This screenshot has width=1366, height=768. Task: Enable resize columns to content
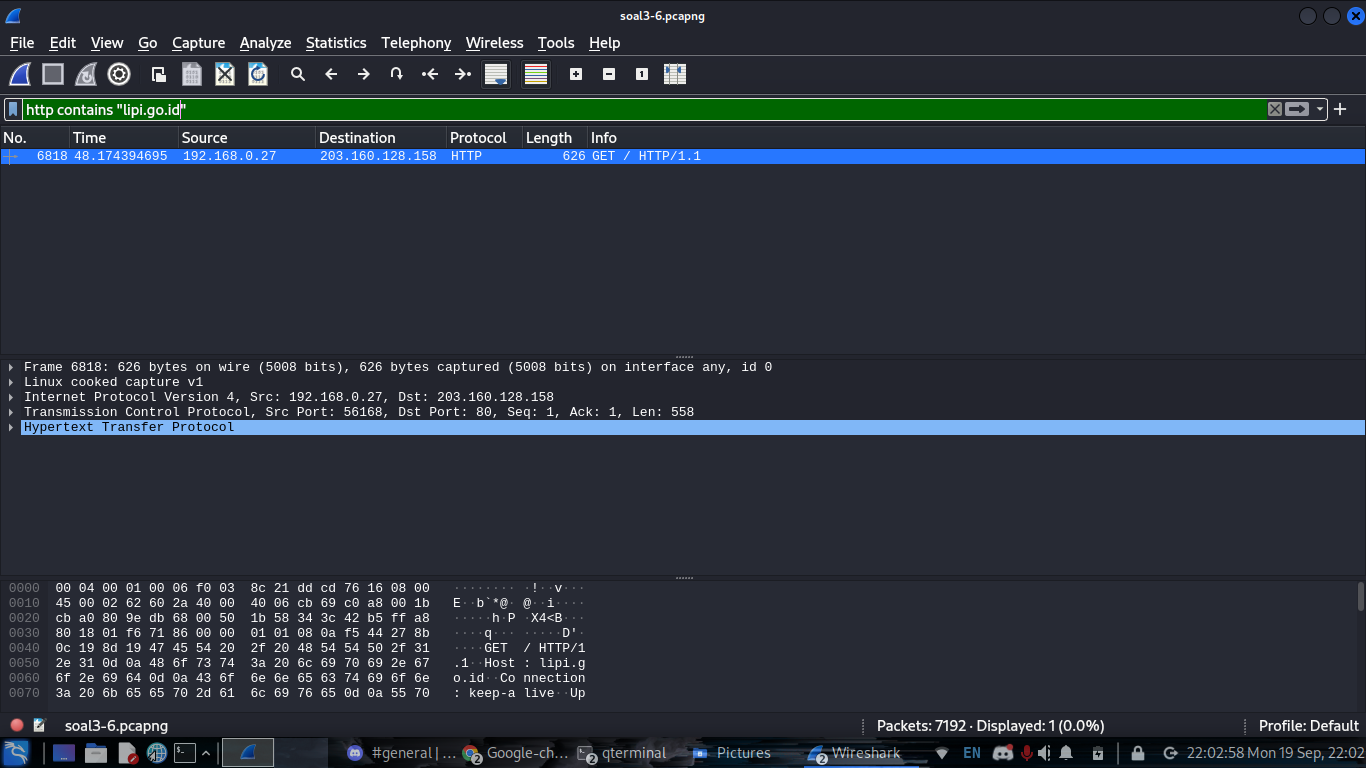click(675, 74)
